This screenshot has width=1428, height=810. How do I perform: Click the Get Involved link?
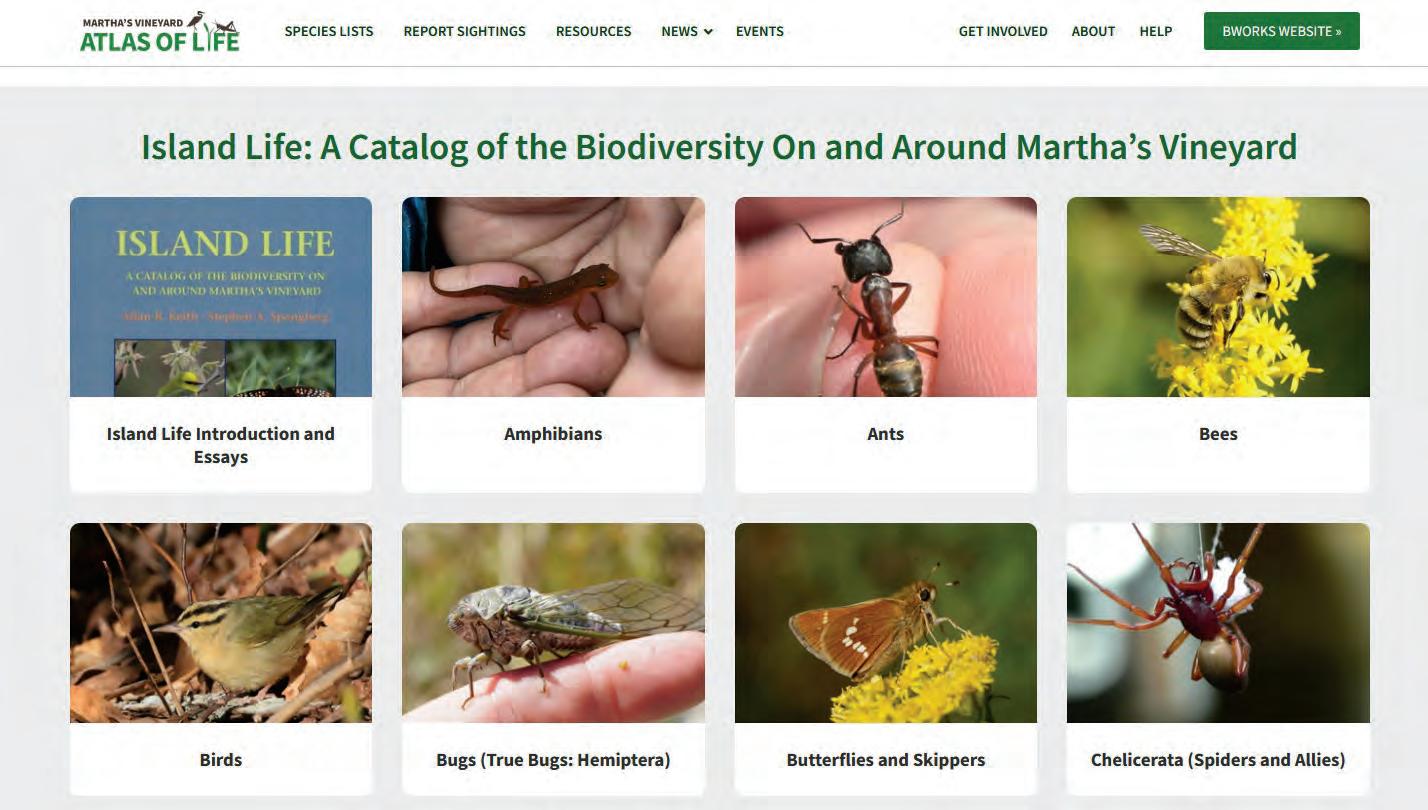pyautogui.click(x=1003, y=31)
